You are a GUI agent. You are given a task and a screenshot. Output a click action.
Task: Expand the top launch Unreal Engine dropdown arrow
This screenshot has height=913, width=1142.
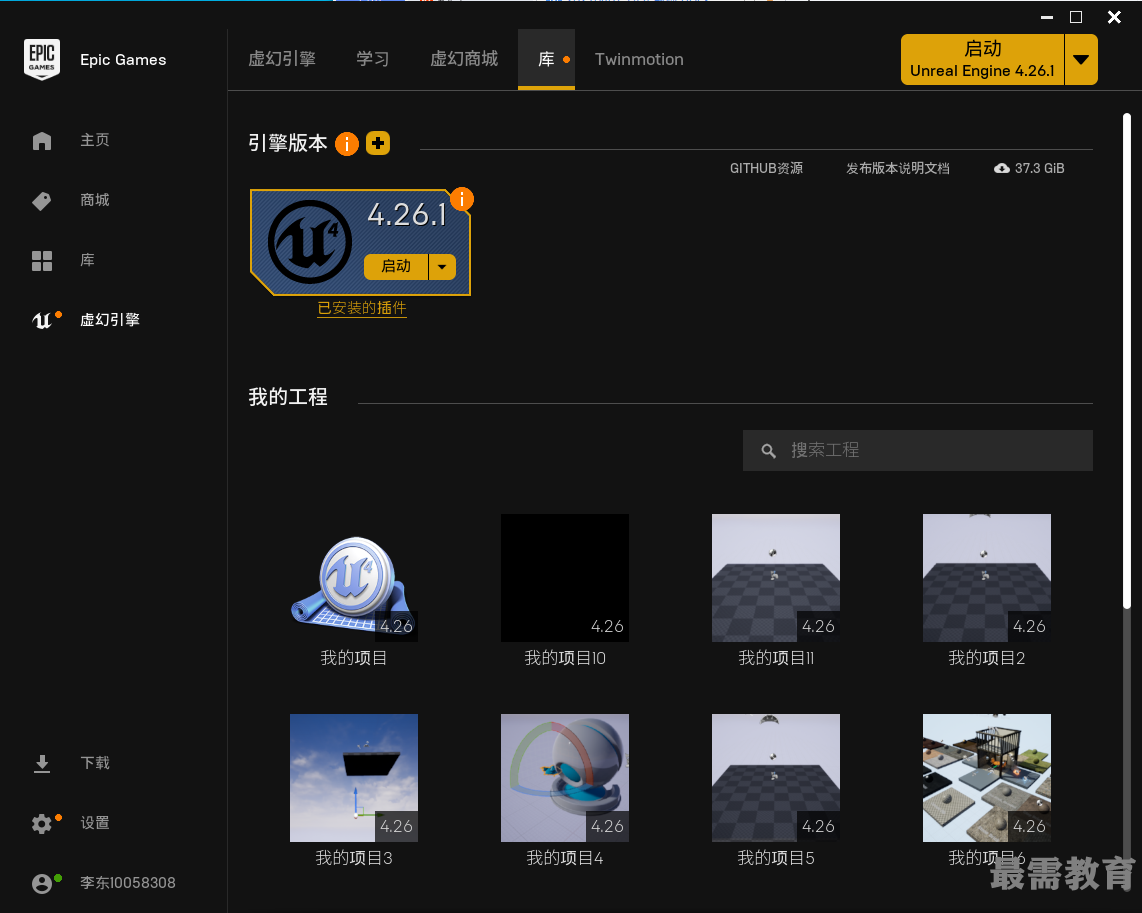[x=1082, y=60]
